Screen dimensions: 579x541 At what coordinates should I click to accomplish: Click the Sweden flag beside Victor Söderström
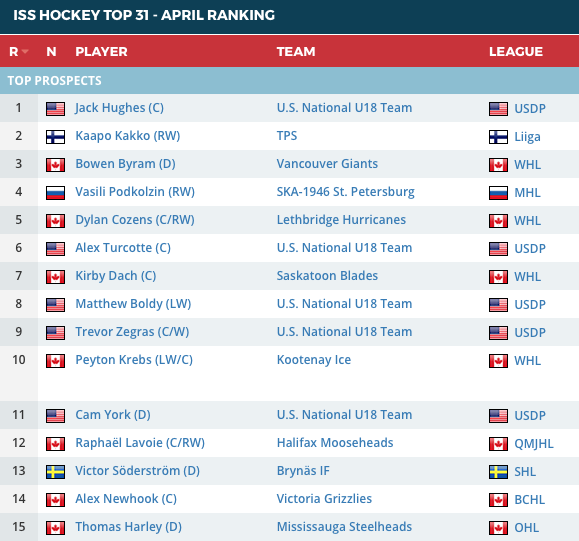pyautogui.click(x=55, y=472)
